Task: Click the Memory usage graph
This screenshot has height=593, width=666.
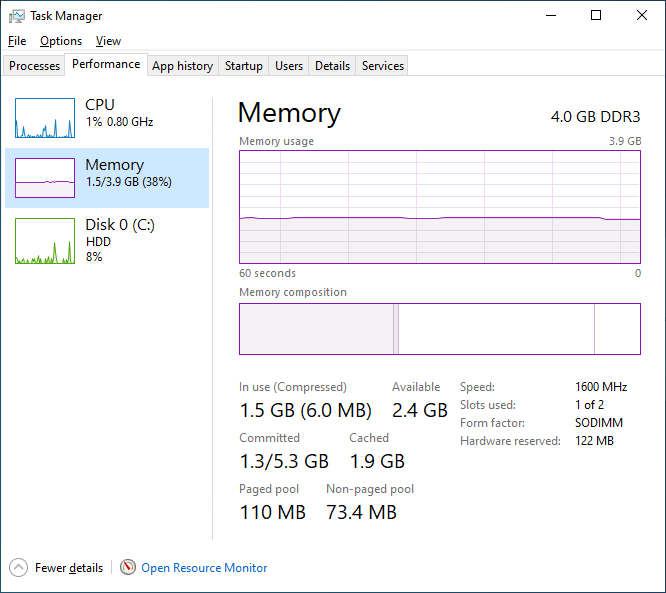Action: click(x=439, y=207)
